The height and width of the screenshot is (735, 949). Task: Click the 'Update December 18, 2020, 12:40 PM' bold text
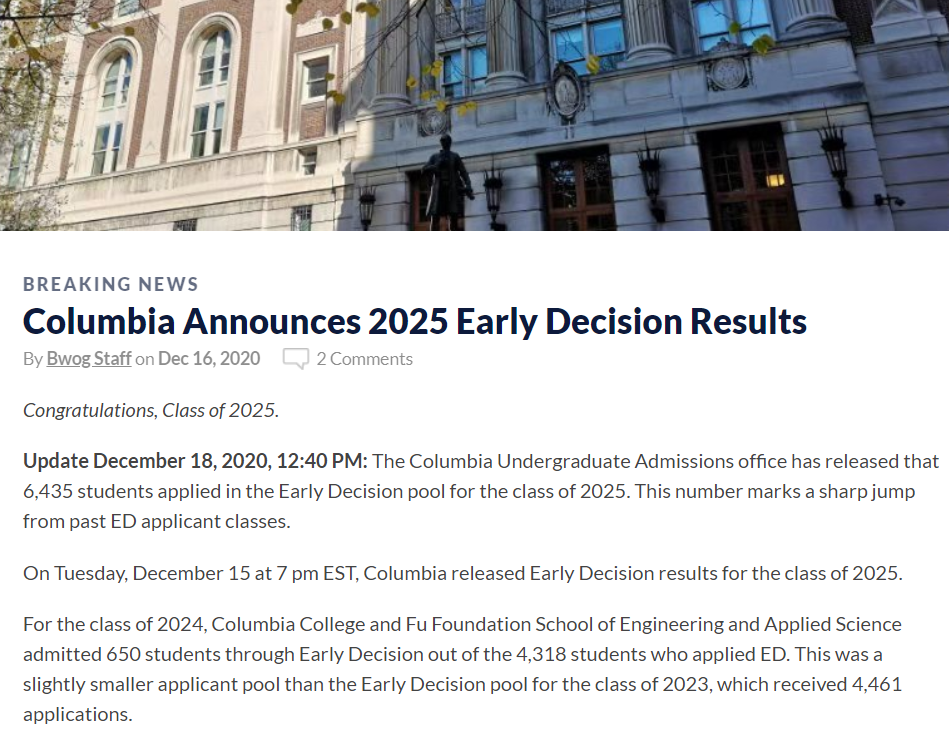(195, 461)
